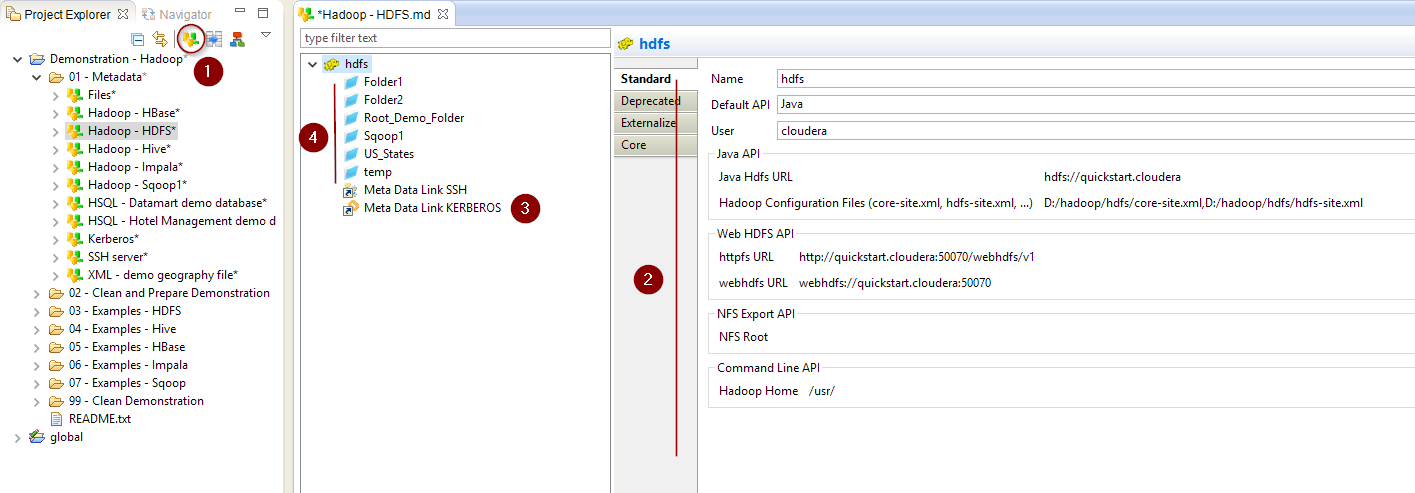Click the type filter text field
1415x493 pixels.
pyautogui.click(x=455, y=38)
